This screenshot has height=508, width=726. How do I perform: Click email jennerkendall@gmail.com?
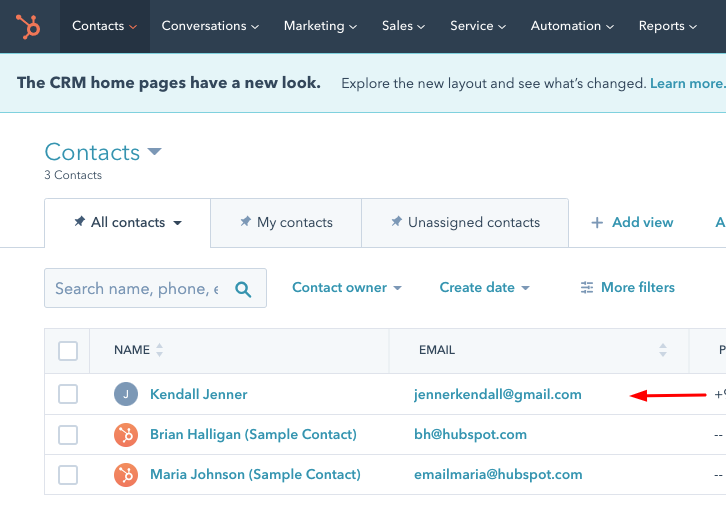point(498,394)
